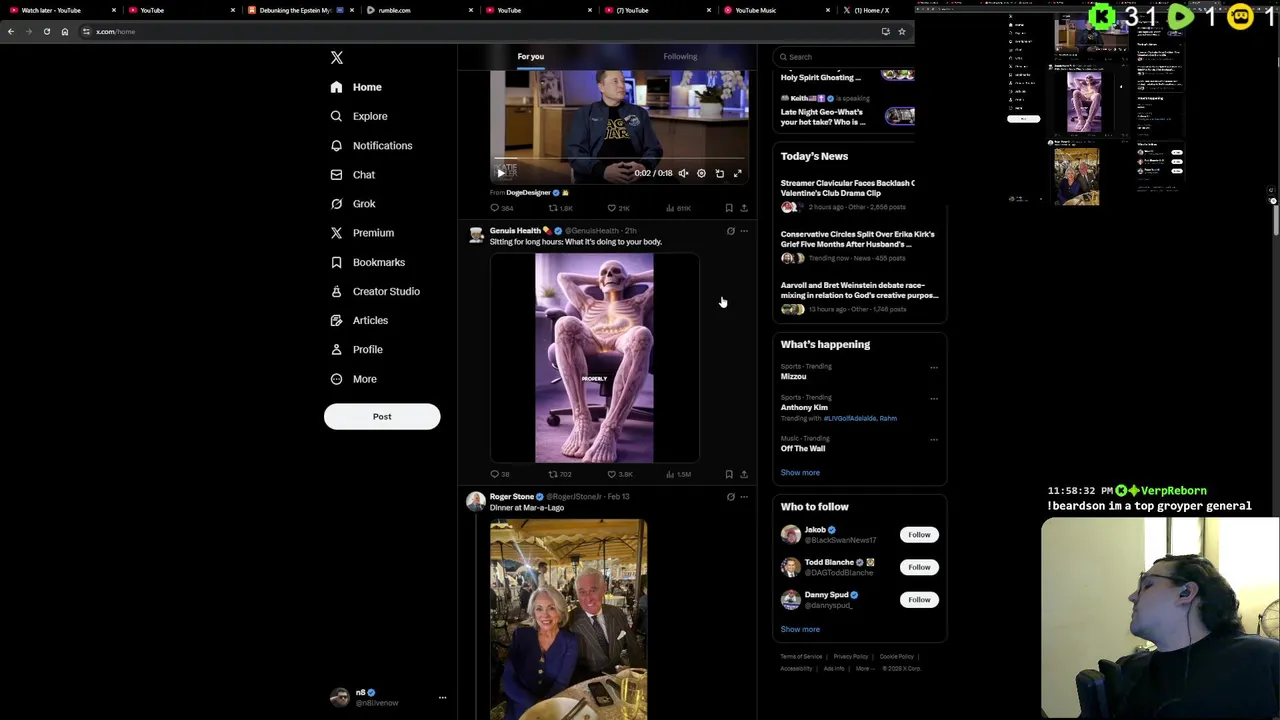This screenshot has height=720, width=1280.
Task: Open video settings gear on DogeDesigner video
Action: tap(701, 173)
